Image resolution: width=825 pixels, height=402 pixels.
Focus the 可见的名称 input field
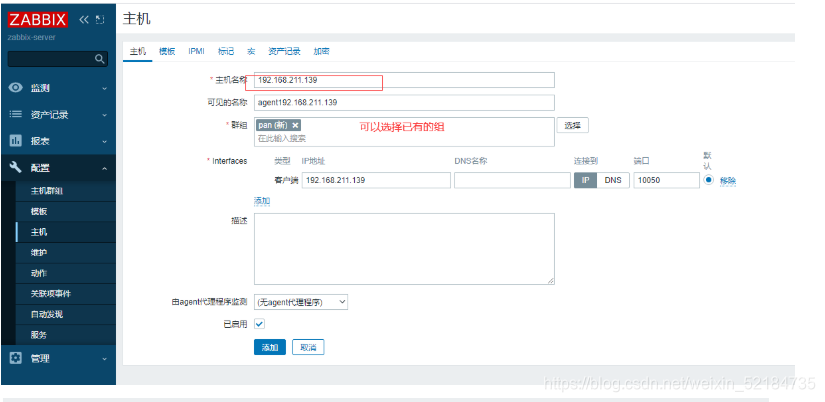coord(404,102)
